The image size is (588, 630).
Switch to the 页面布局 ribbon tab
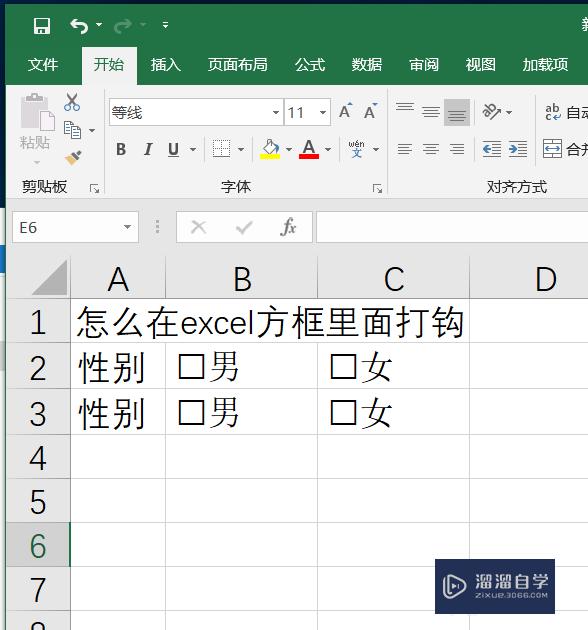tap(238, 65)
